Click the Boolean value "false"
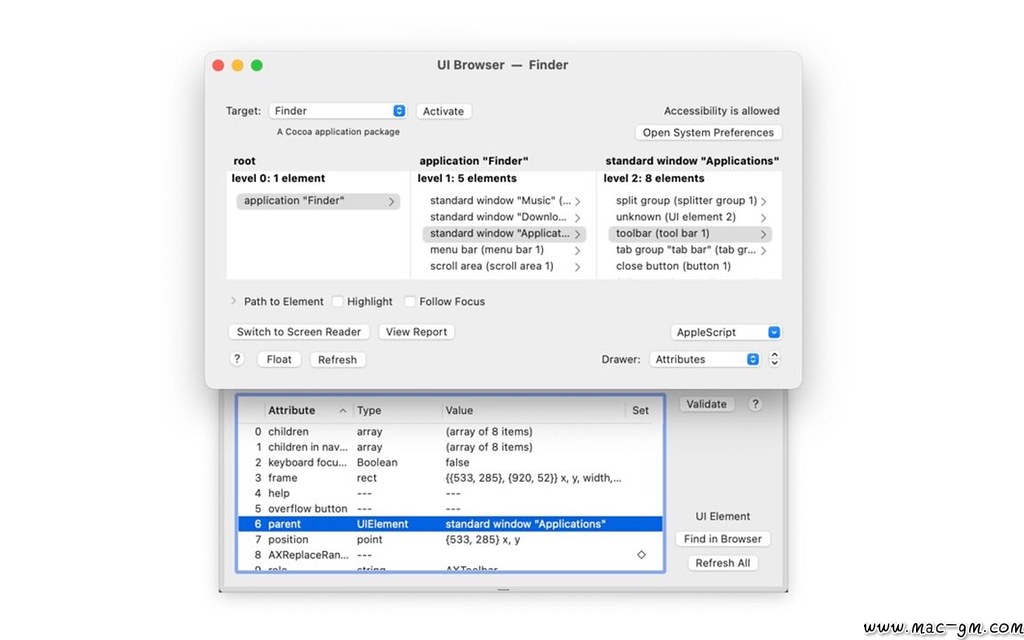This screenshot has height=640, width=1024. (x=457, y=462)
